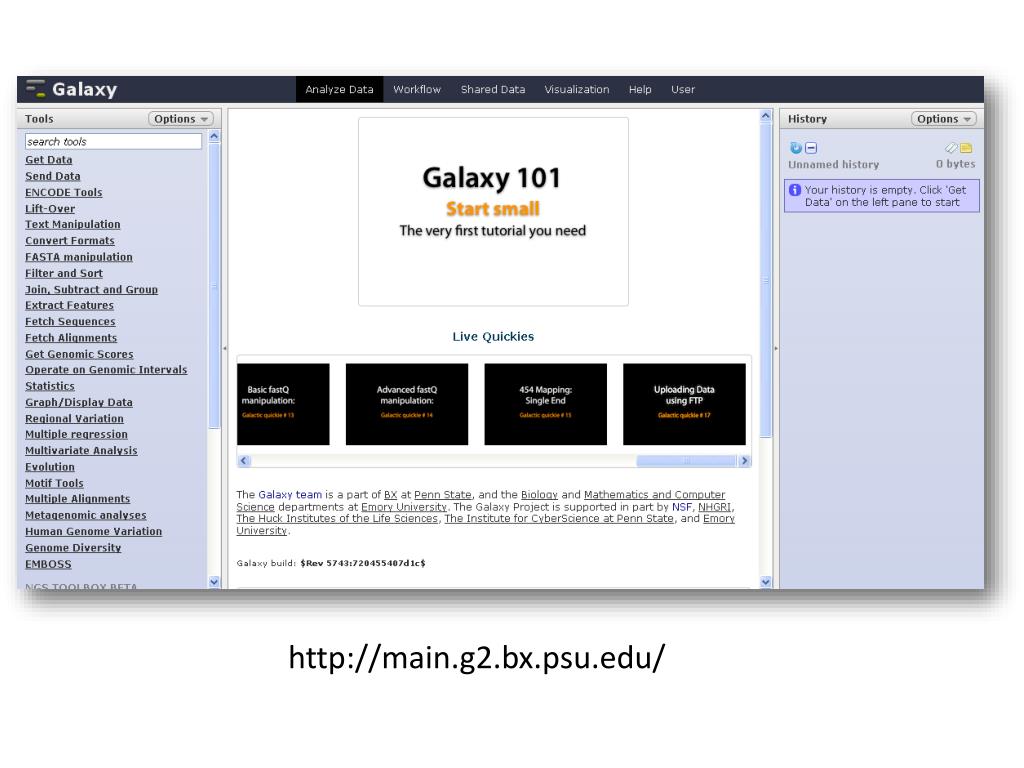1024x768 pixels.
Task: Open the History Options dropdown
Action: tap(944, 119)
